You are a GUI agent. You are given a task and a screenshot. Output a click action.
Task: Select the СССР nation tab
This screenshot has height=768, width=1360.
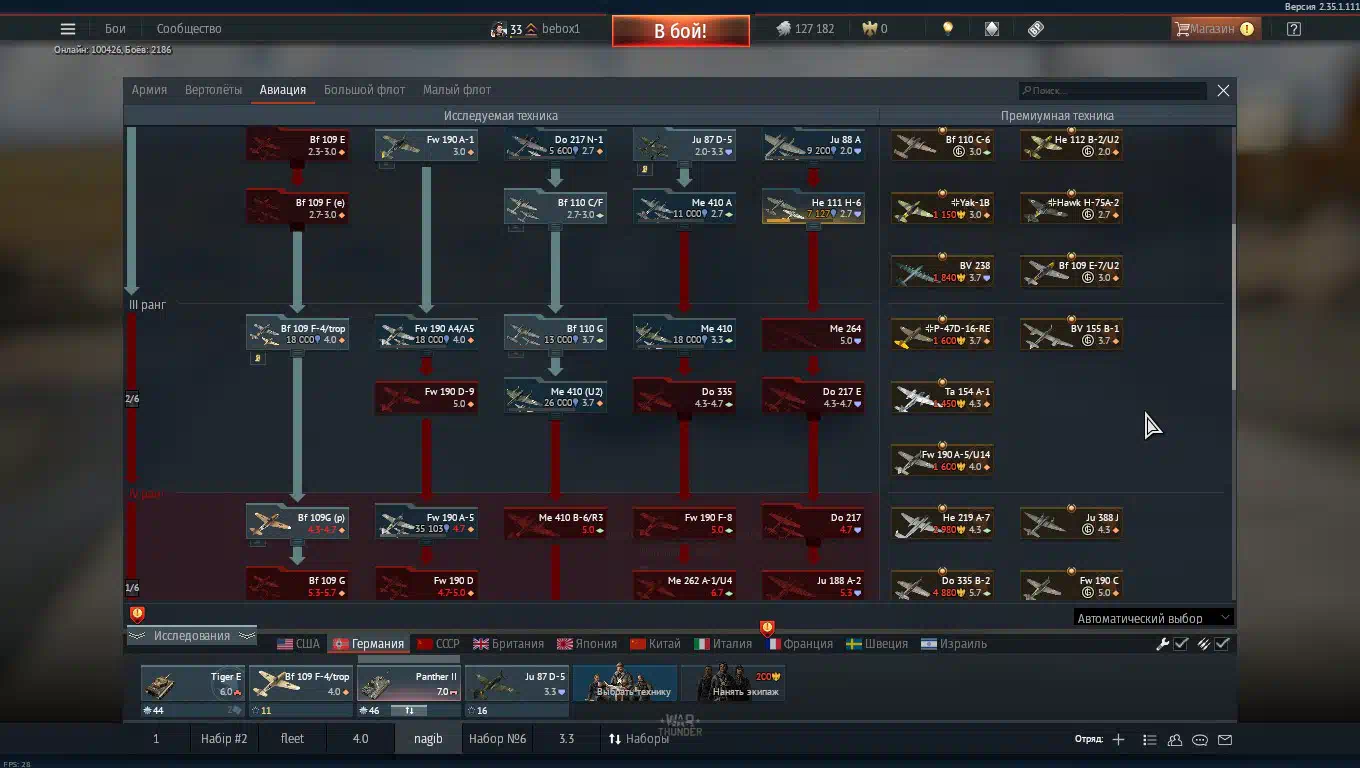click(438, 644)
